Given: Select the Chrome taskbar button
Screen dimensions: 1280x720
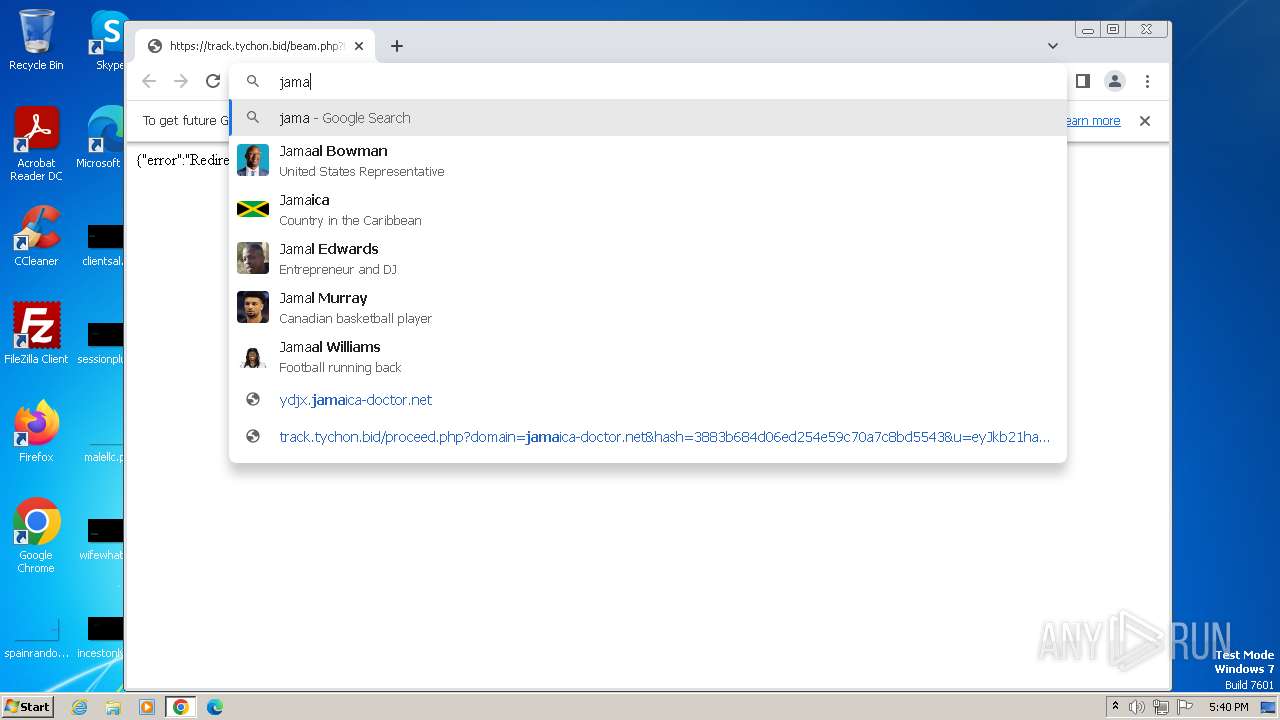Looking at the screenshot, I should tap(181, 707).
